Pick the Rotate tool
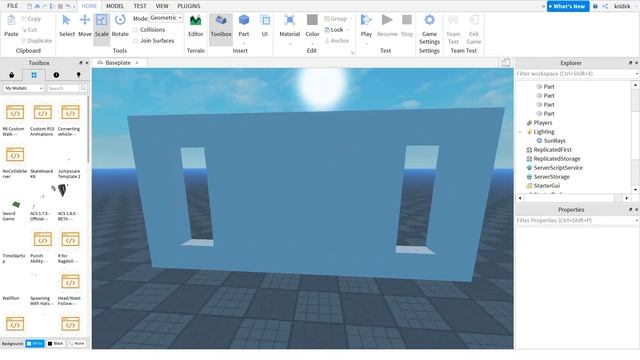Image resolution: width=640 pixels, height=360 pixels. [x=120, y=25]
